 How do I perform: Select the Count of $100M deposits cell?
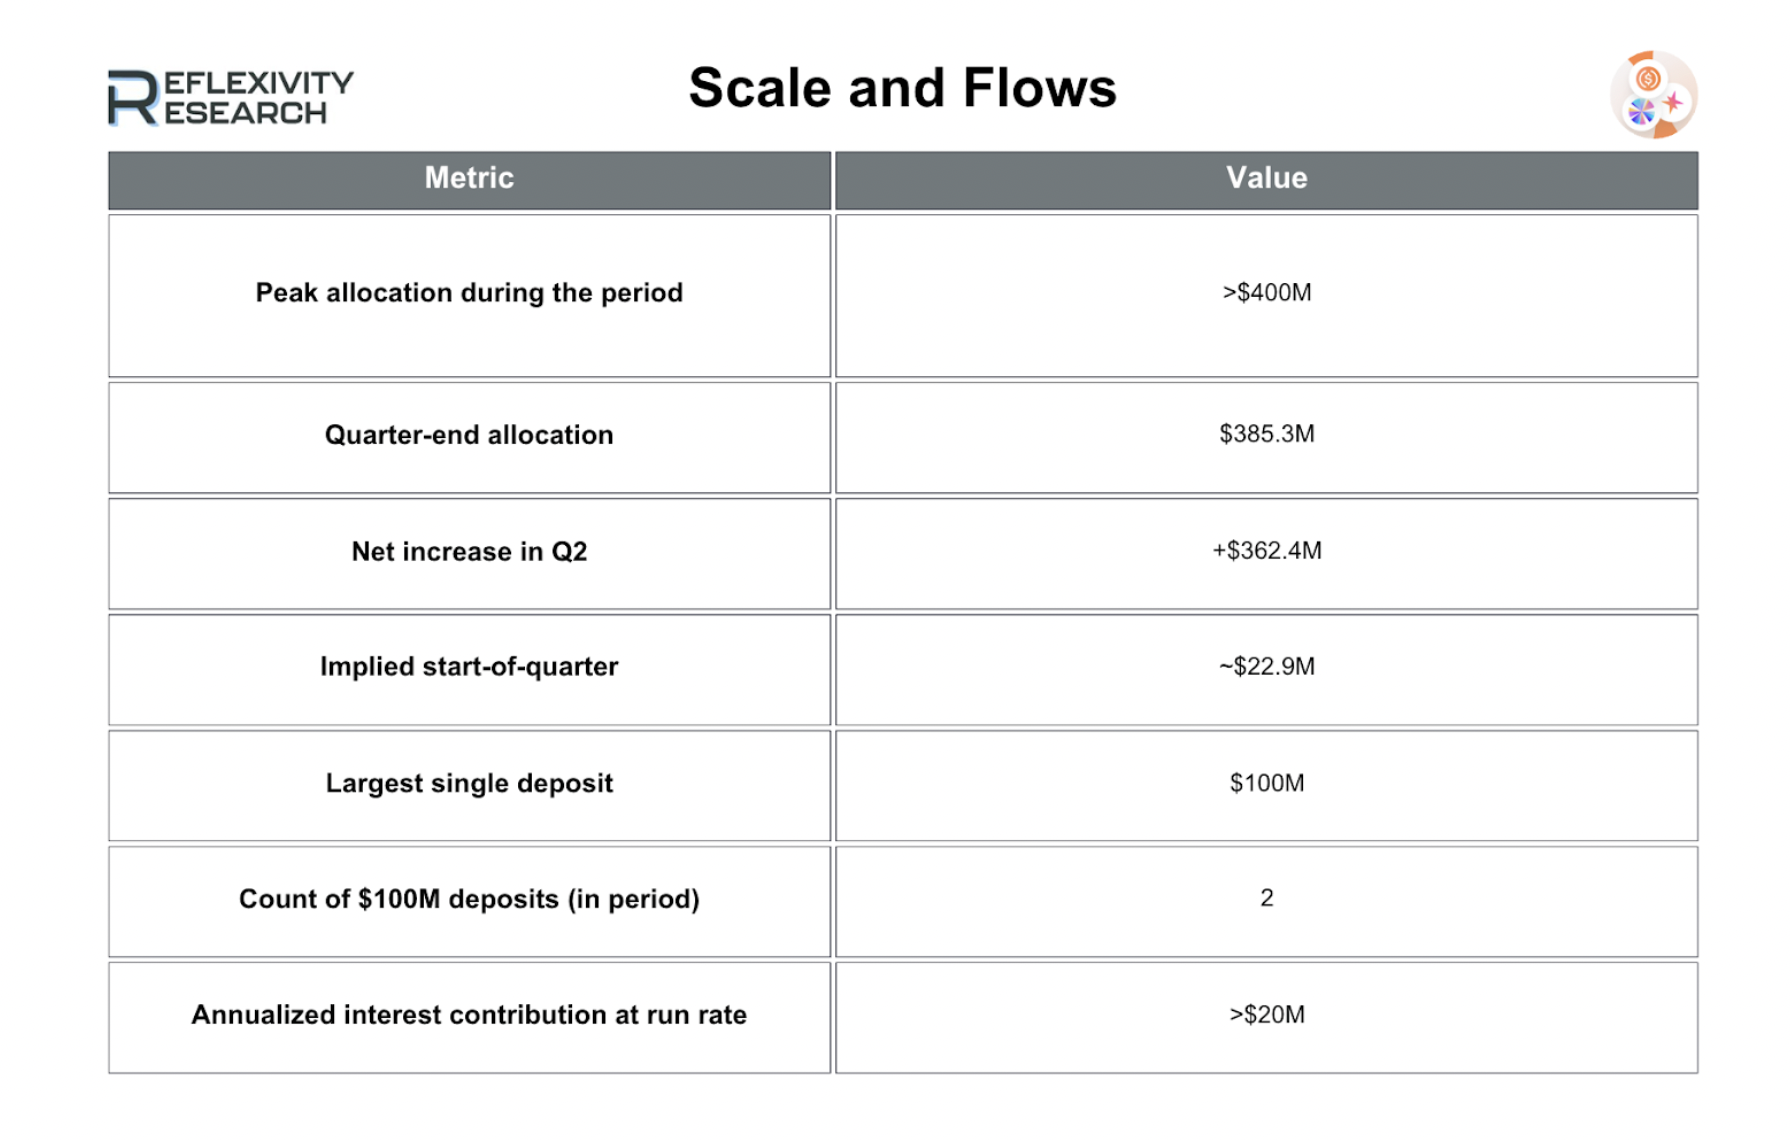[x=469, y=899]
